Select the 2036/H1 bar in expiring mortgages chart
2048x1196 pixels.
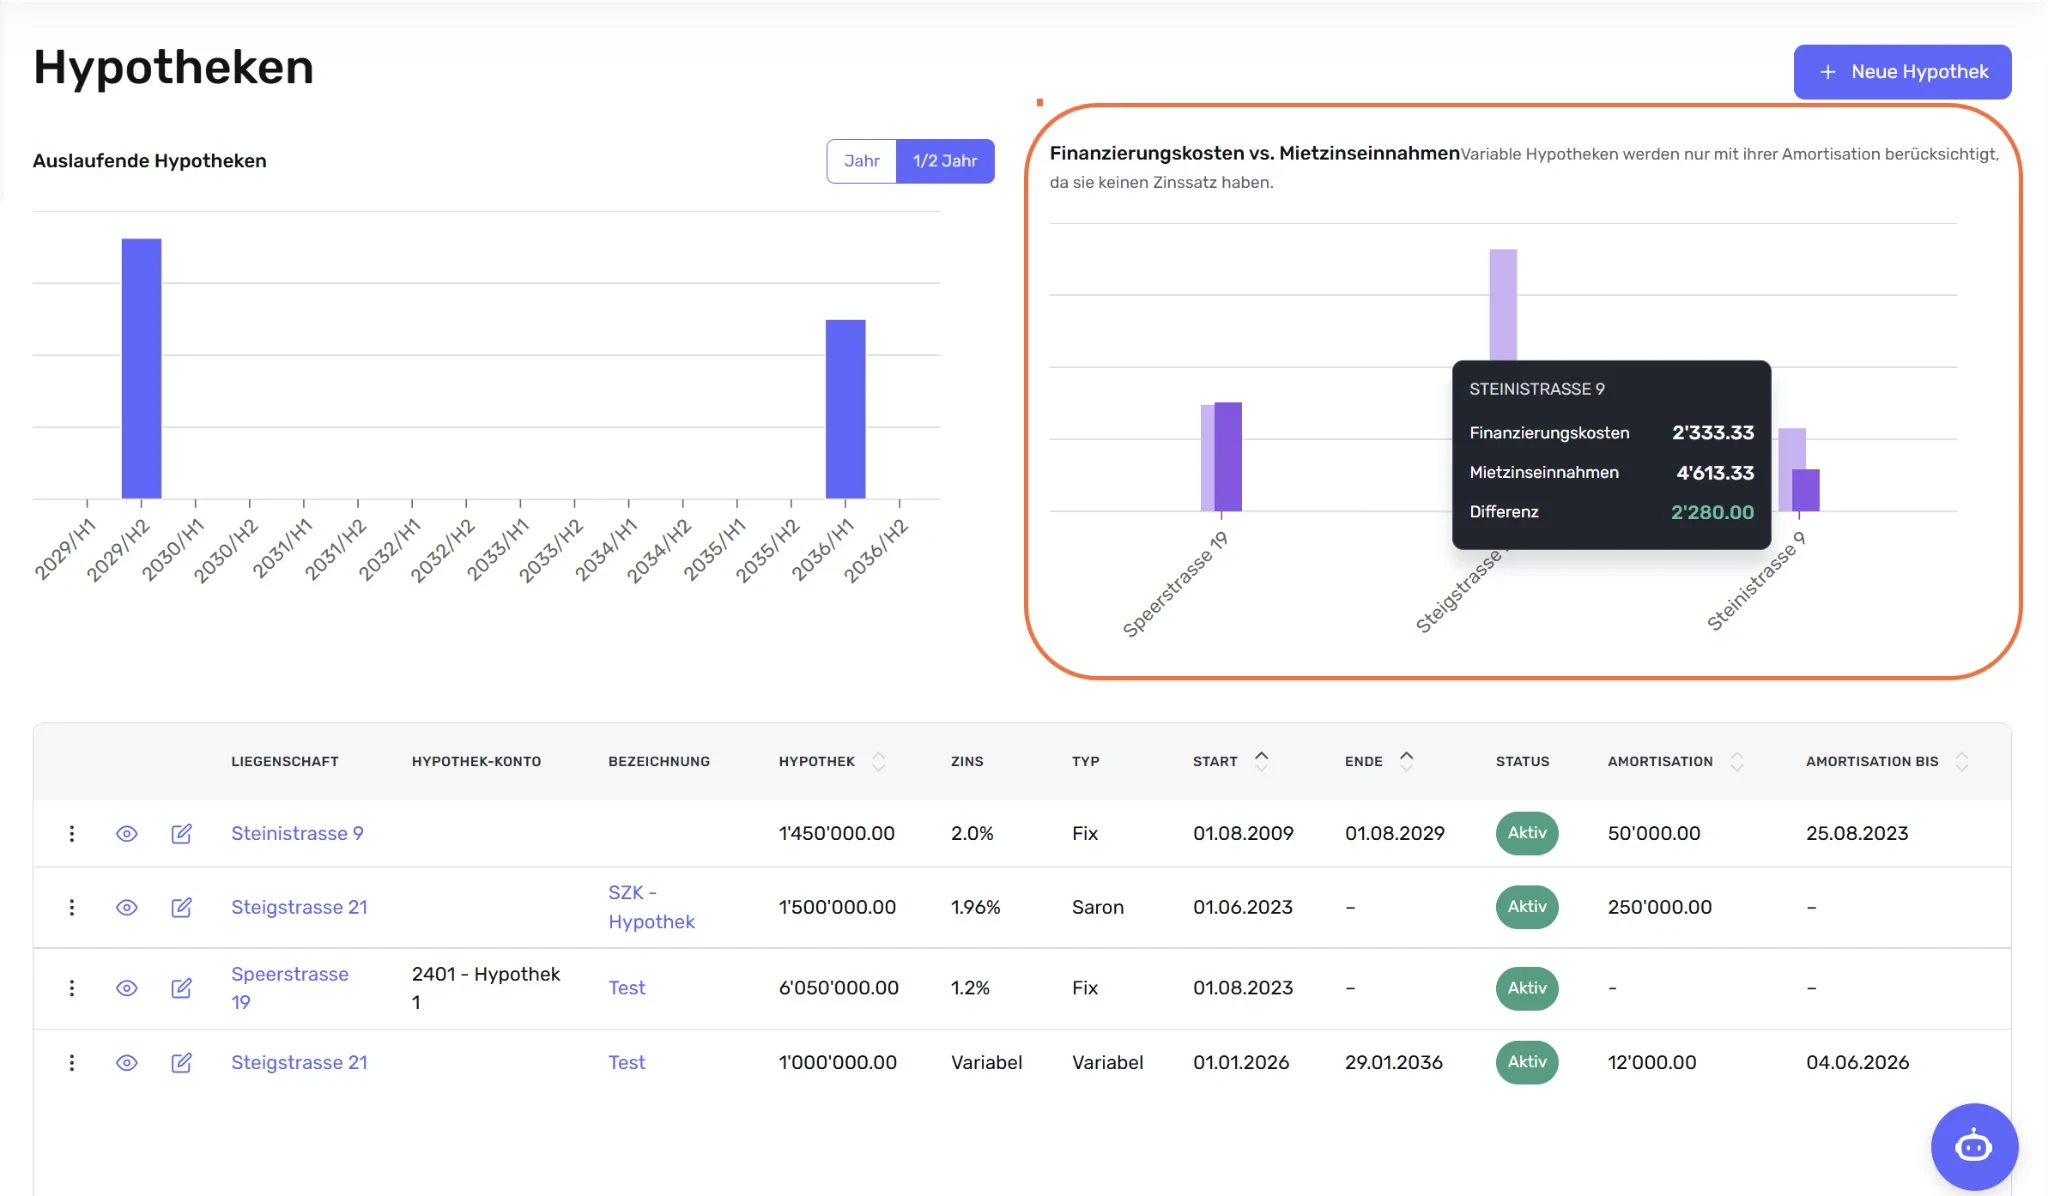845,409
